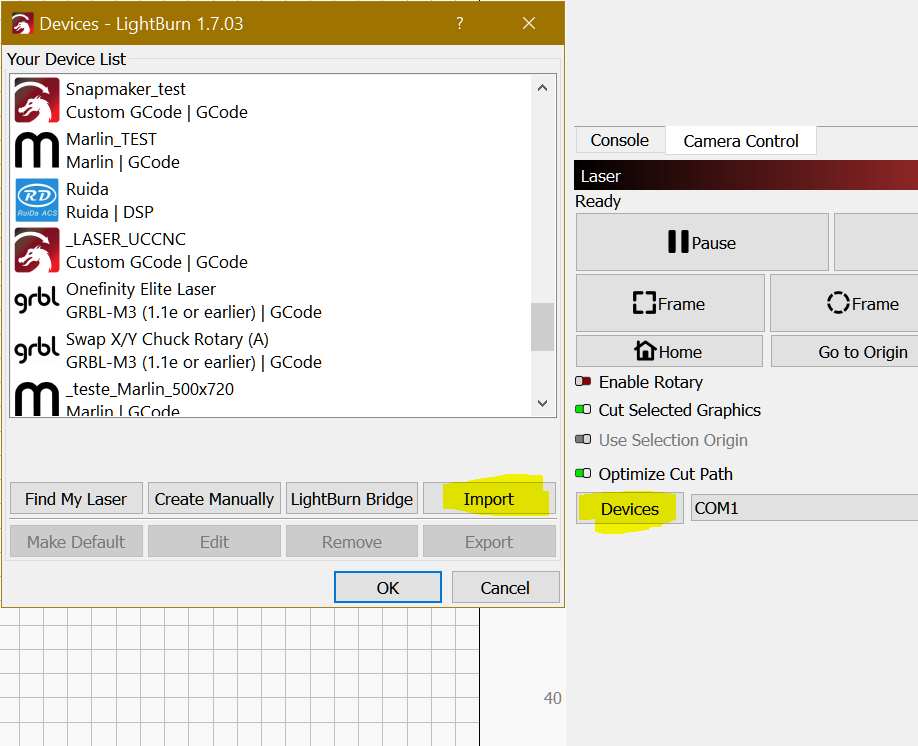Select the Ruida DSP device icon
Image resolution: width=918 pixels, height=746 pixels.
pos(36,200)
